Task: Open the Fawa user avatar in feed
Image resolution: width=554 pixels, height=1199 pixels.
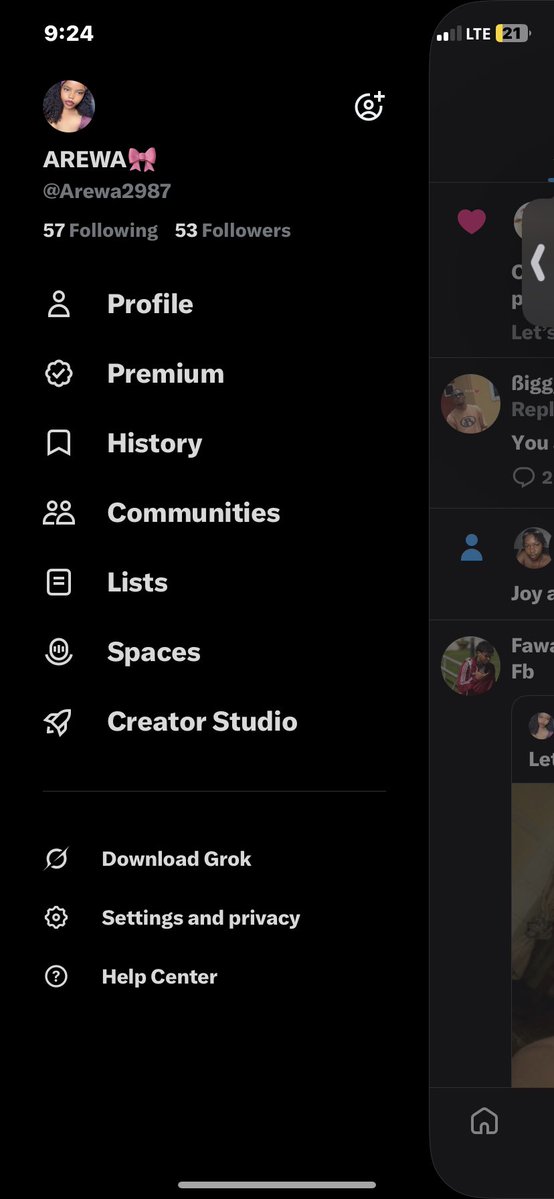Action: click(x=471, y=666)
